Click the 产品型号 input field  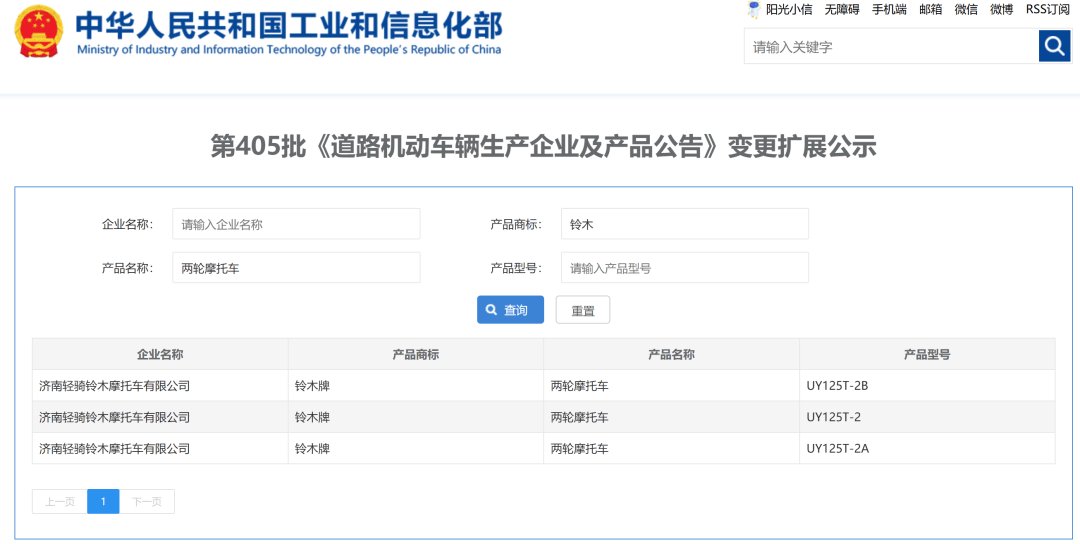pos(685,268)
